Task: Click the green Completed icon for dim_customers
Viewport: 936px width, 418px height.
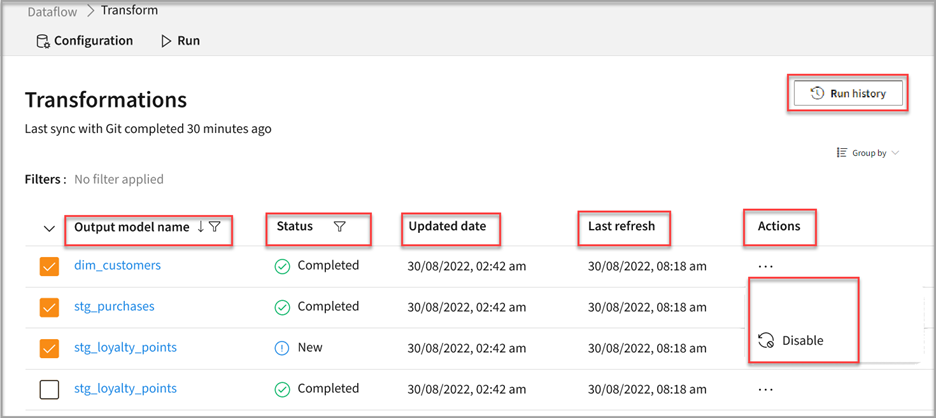Action: (x=282, y=266)
